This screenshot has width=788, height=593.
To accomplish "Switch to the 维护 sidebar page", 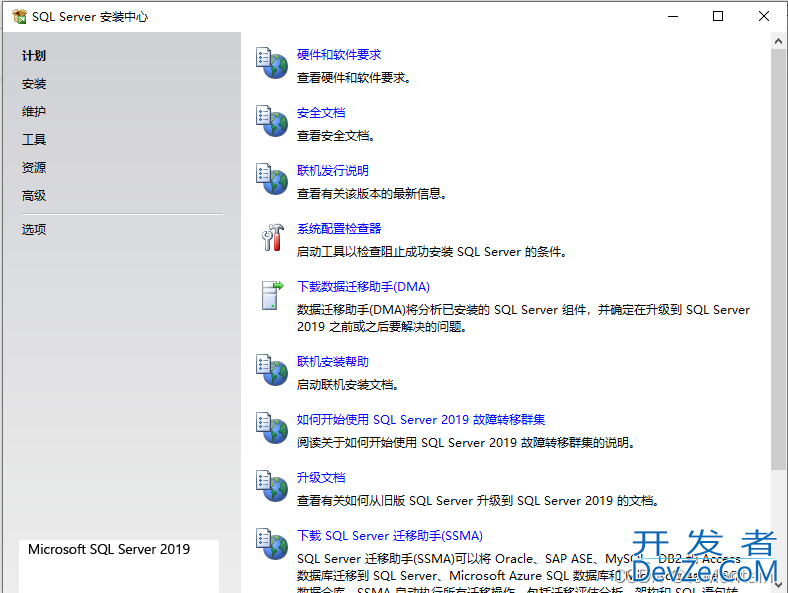I will coord(34,112).
